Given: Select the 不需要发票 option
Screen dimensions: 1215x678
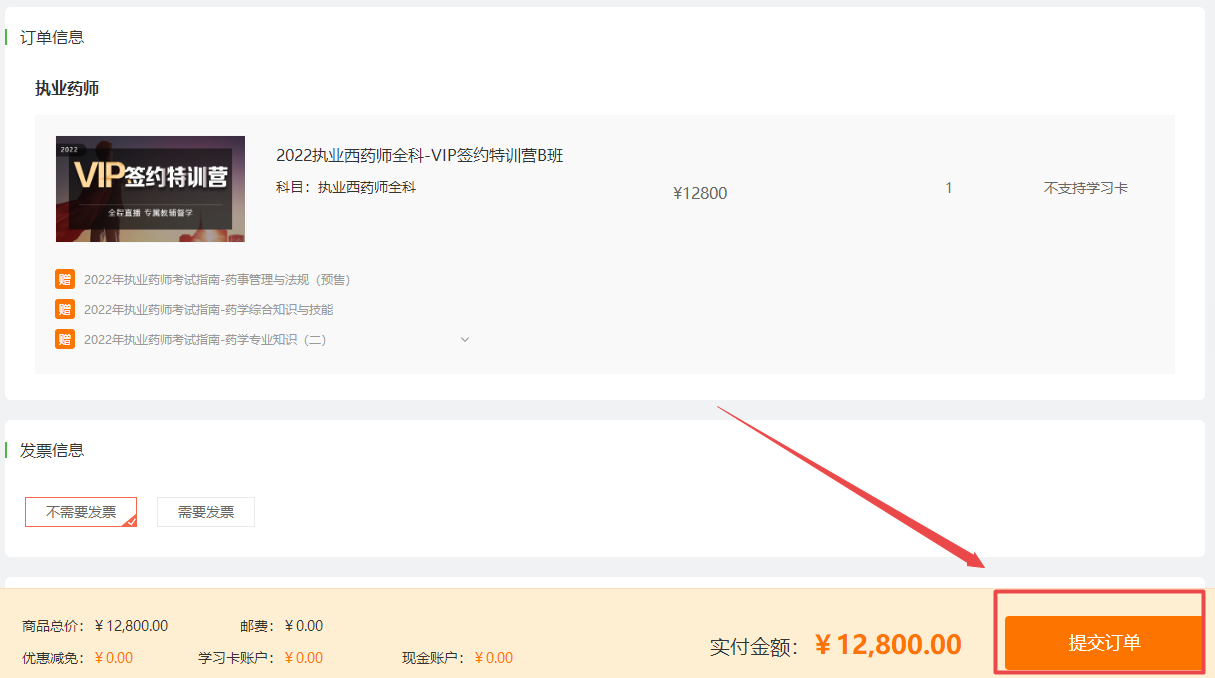Looking at the screenshot, I should [81, 512].
